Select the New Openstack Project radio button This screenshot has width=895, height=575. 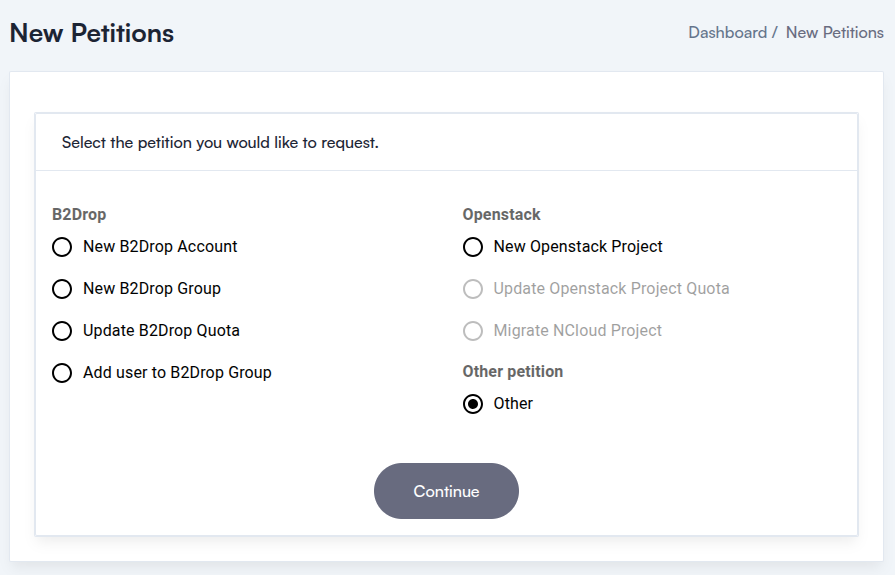point(473,247)
